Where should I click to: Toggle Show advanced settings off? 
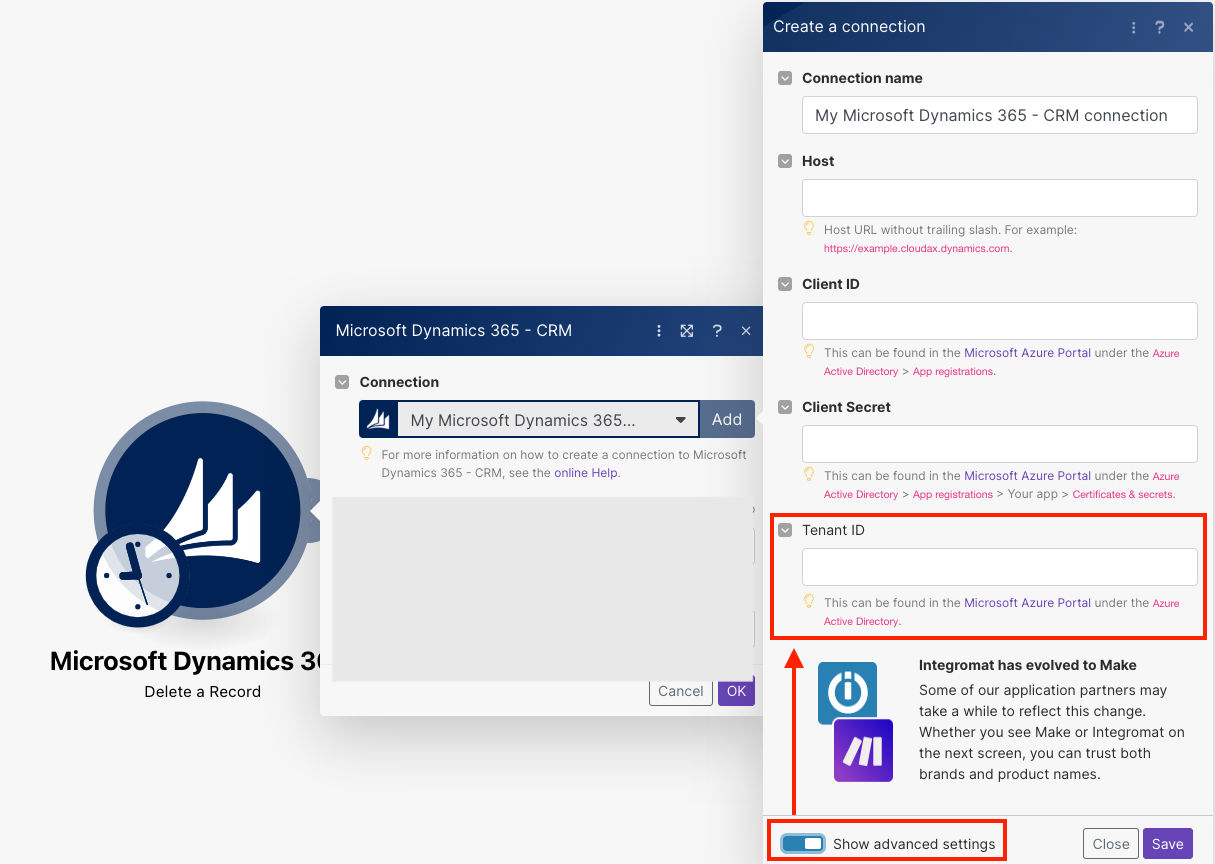pos(803,842)
